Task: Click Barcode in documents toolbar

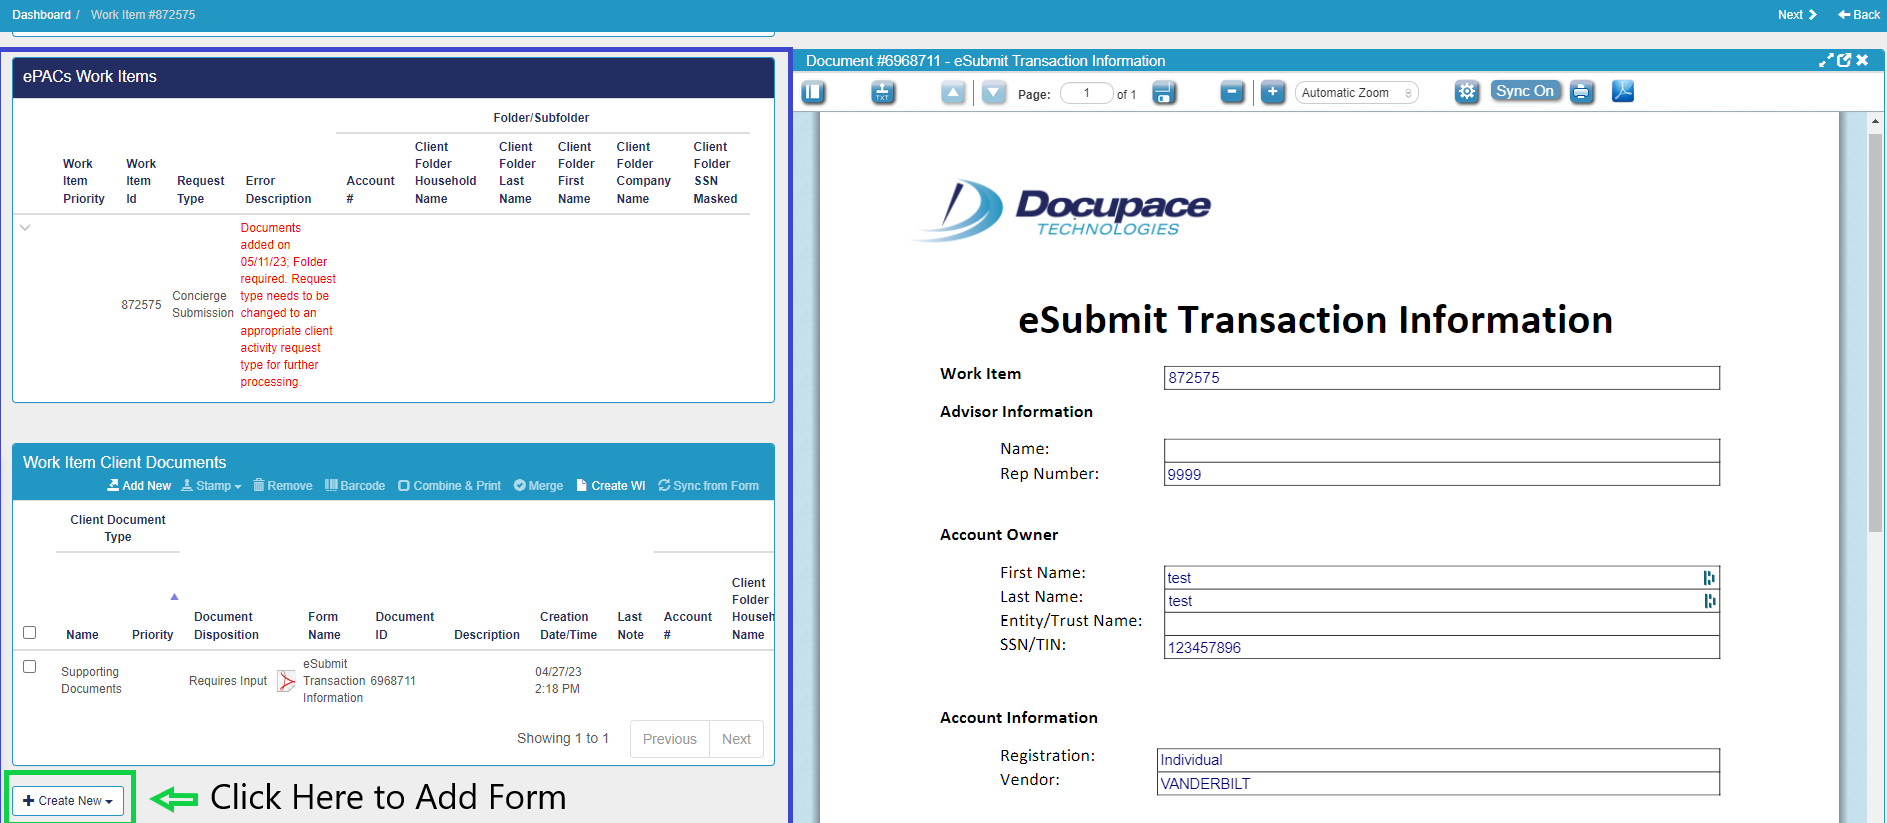Action: pyautogui.click(x=355, y=486)
